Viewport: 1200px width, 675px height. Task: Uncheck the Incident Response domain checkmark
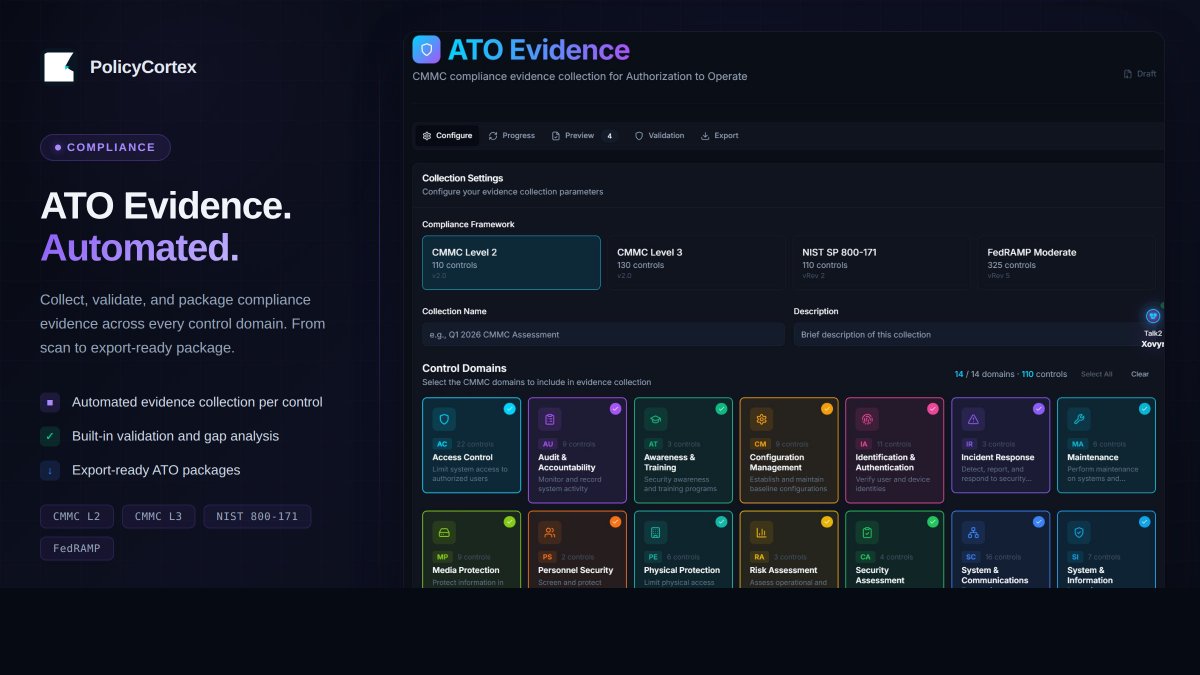click(1039, 408)
